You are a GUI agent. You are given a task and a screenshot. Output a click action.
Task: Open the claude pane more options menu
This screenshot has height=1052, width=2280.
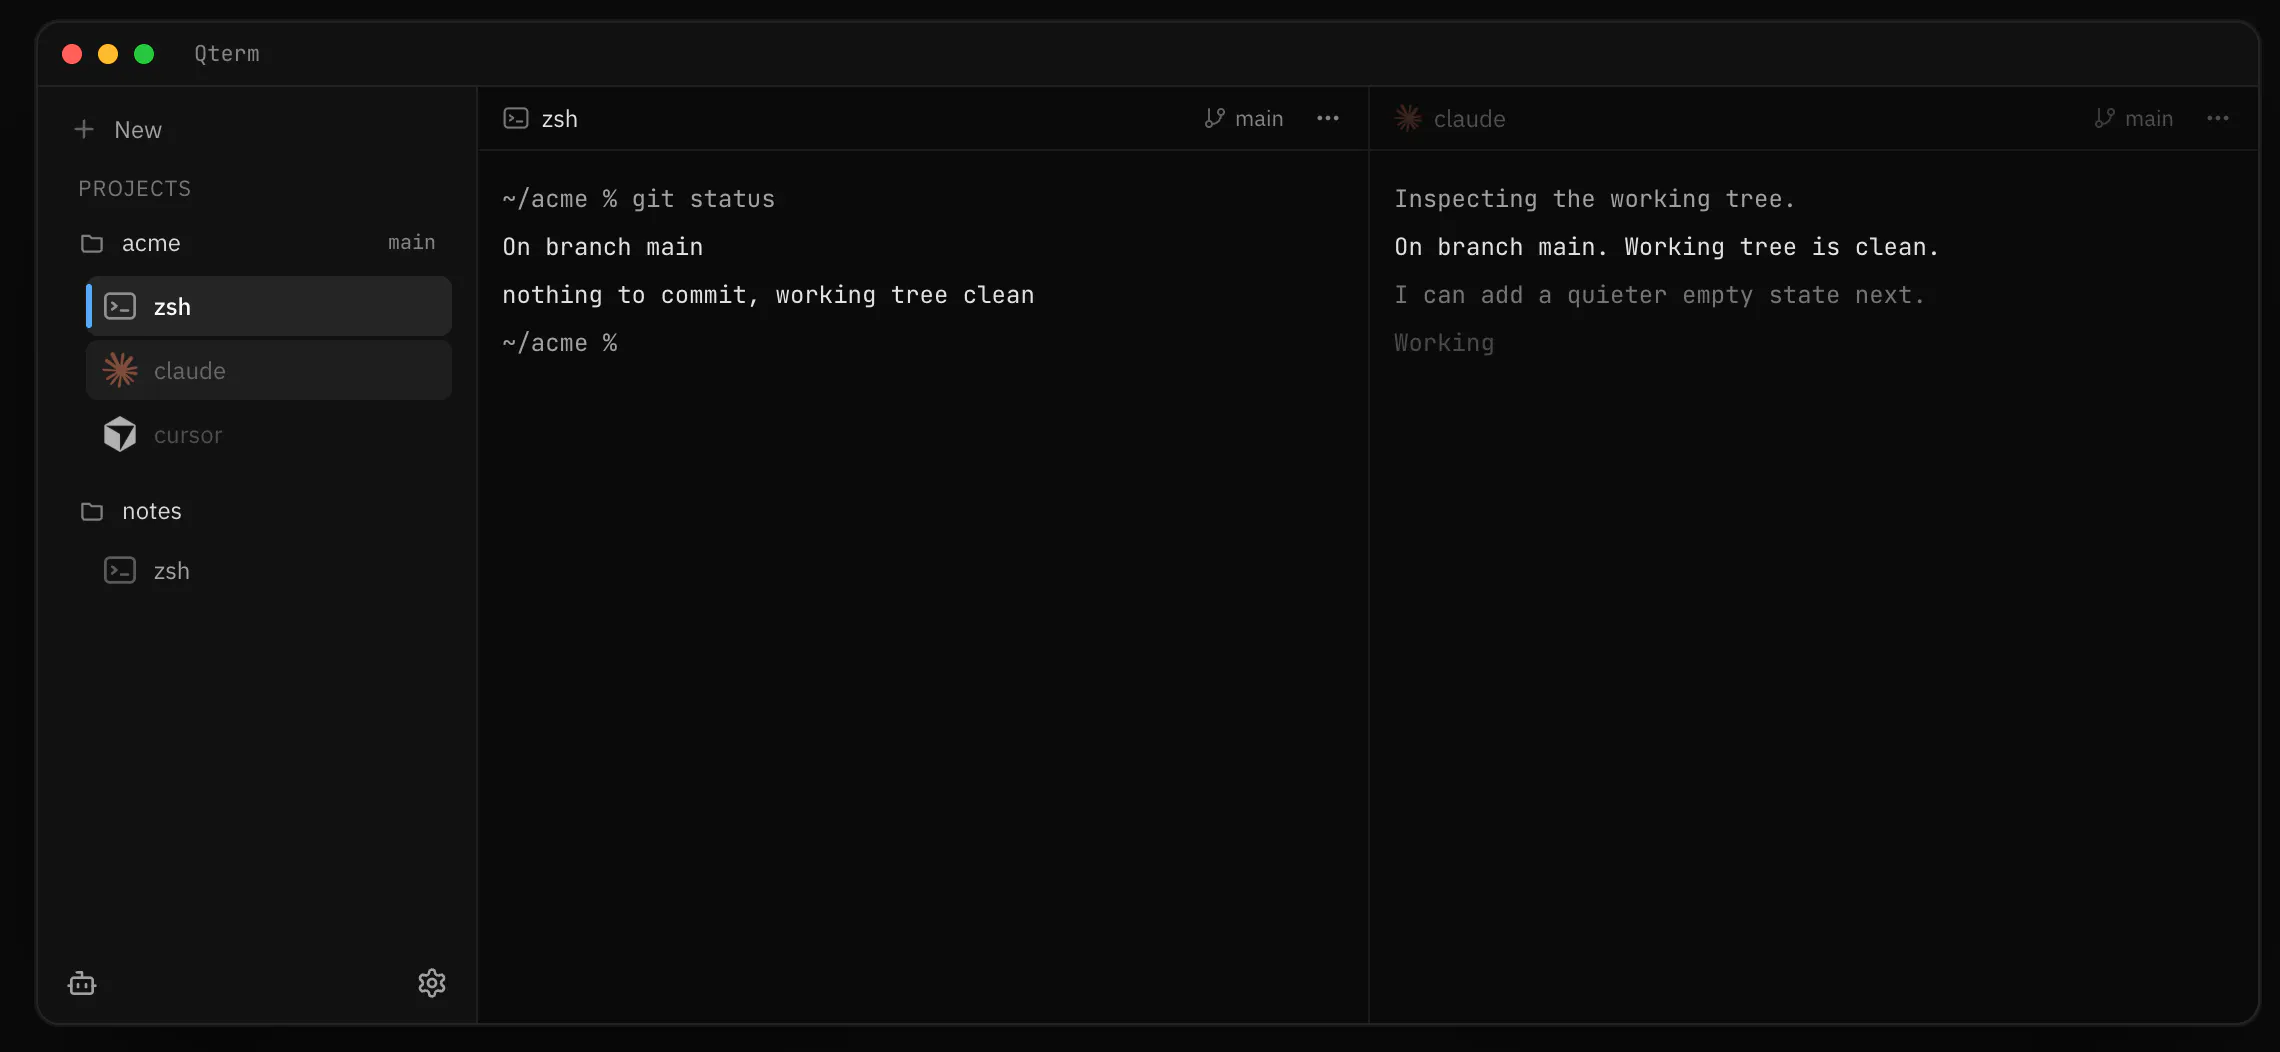point(2218,118)
